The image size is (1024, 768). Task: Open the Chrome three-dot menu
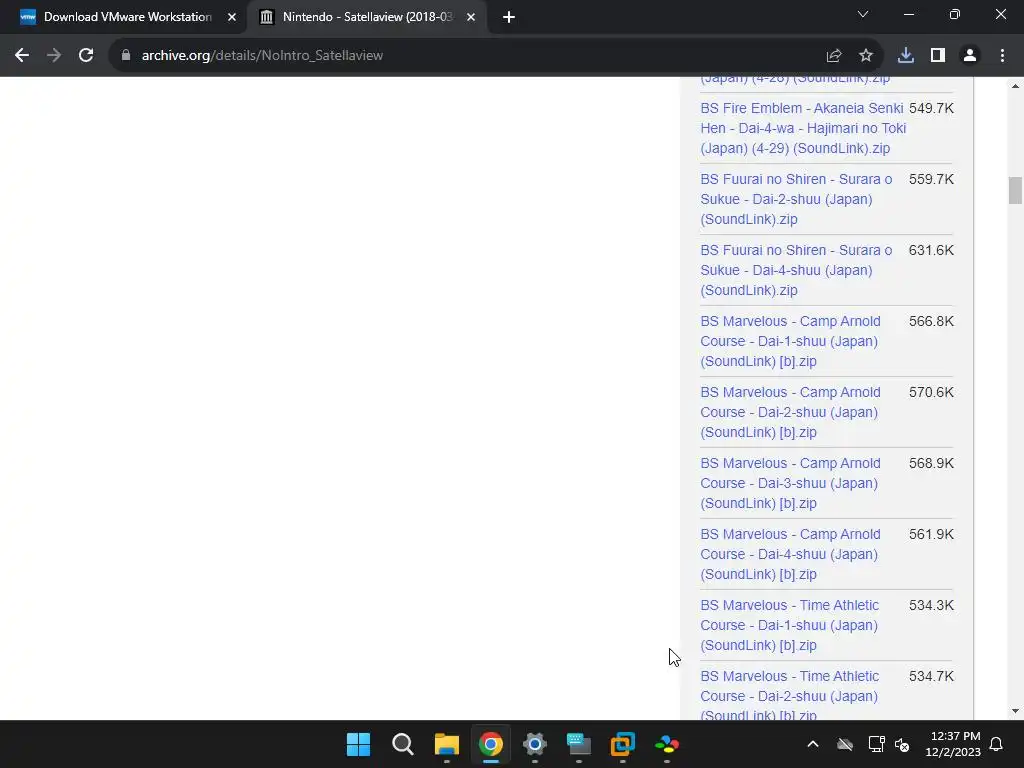(x=1002, y=56)
